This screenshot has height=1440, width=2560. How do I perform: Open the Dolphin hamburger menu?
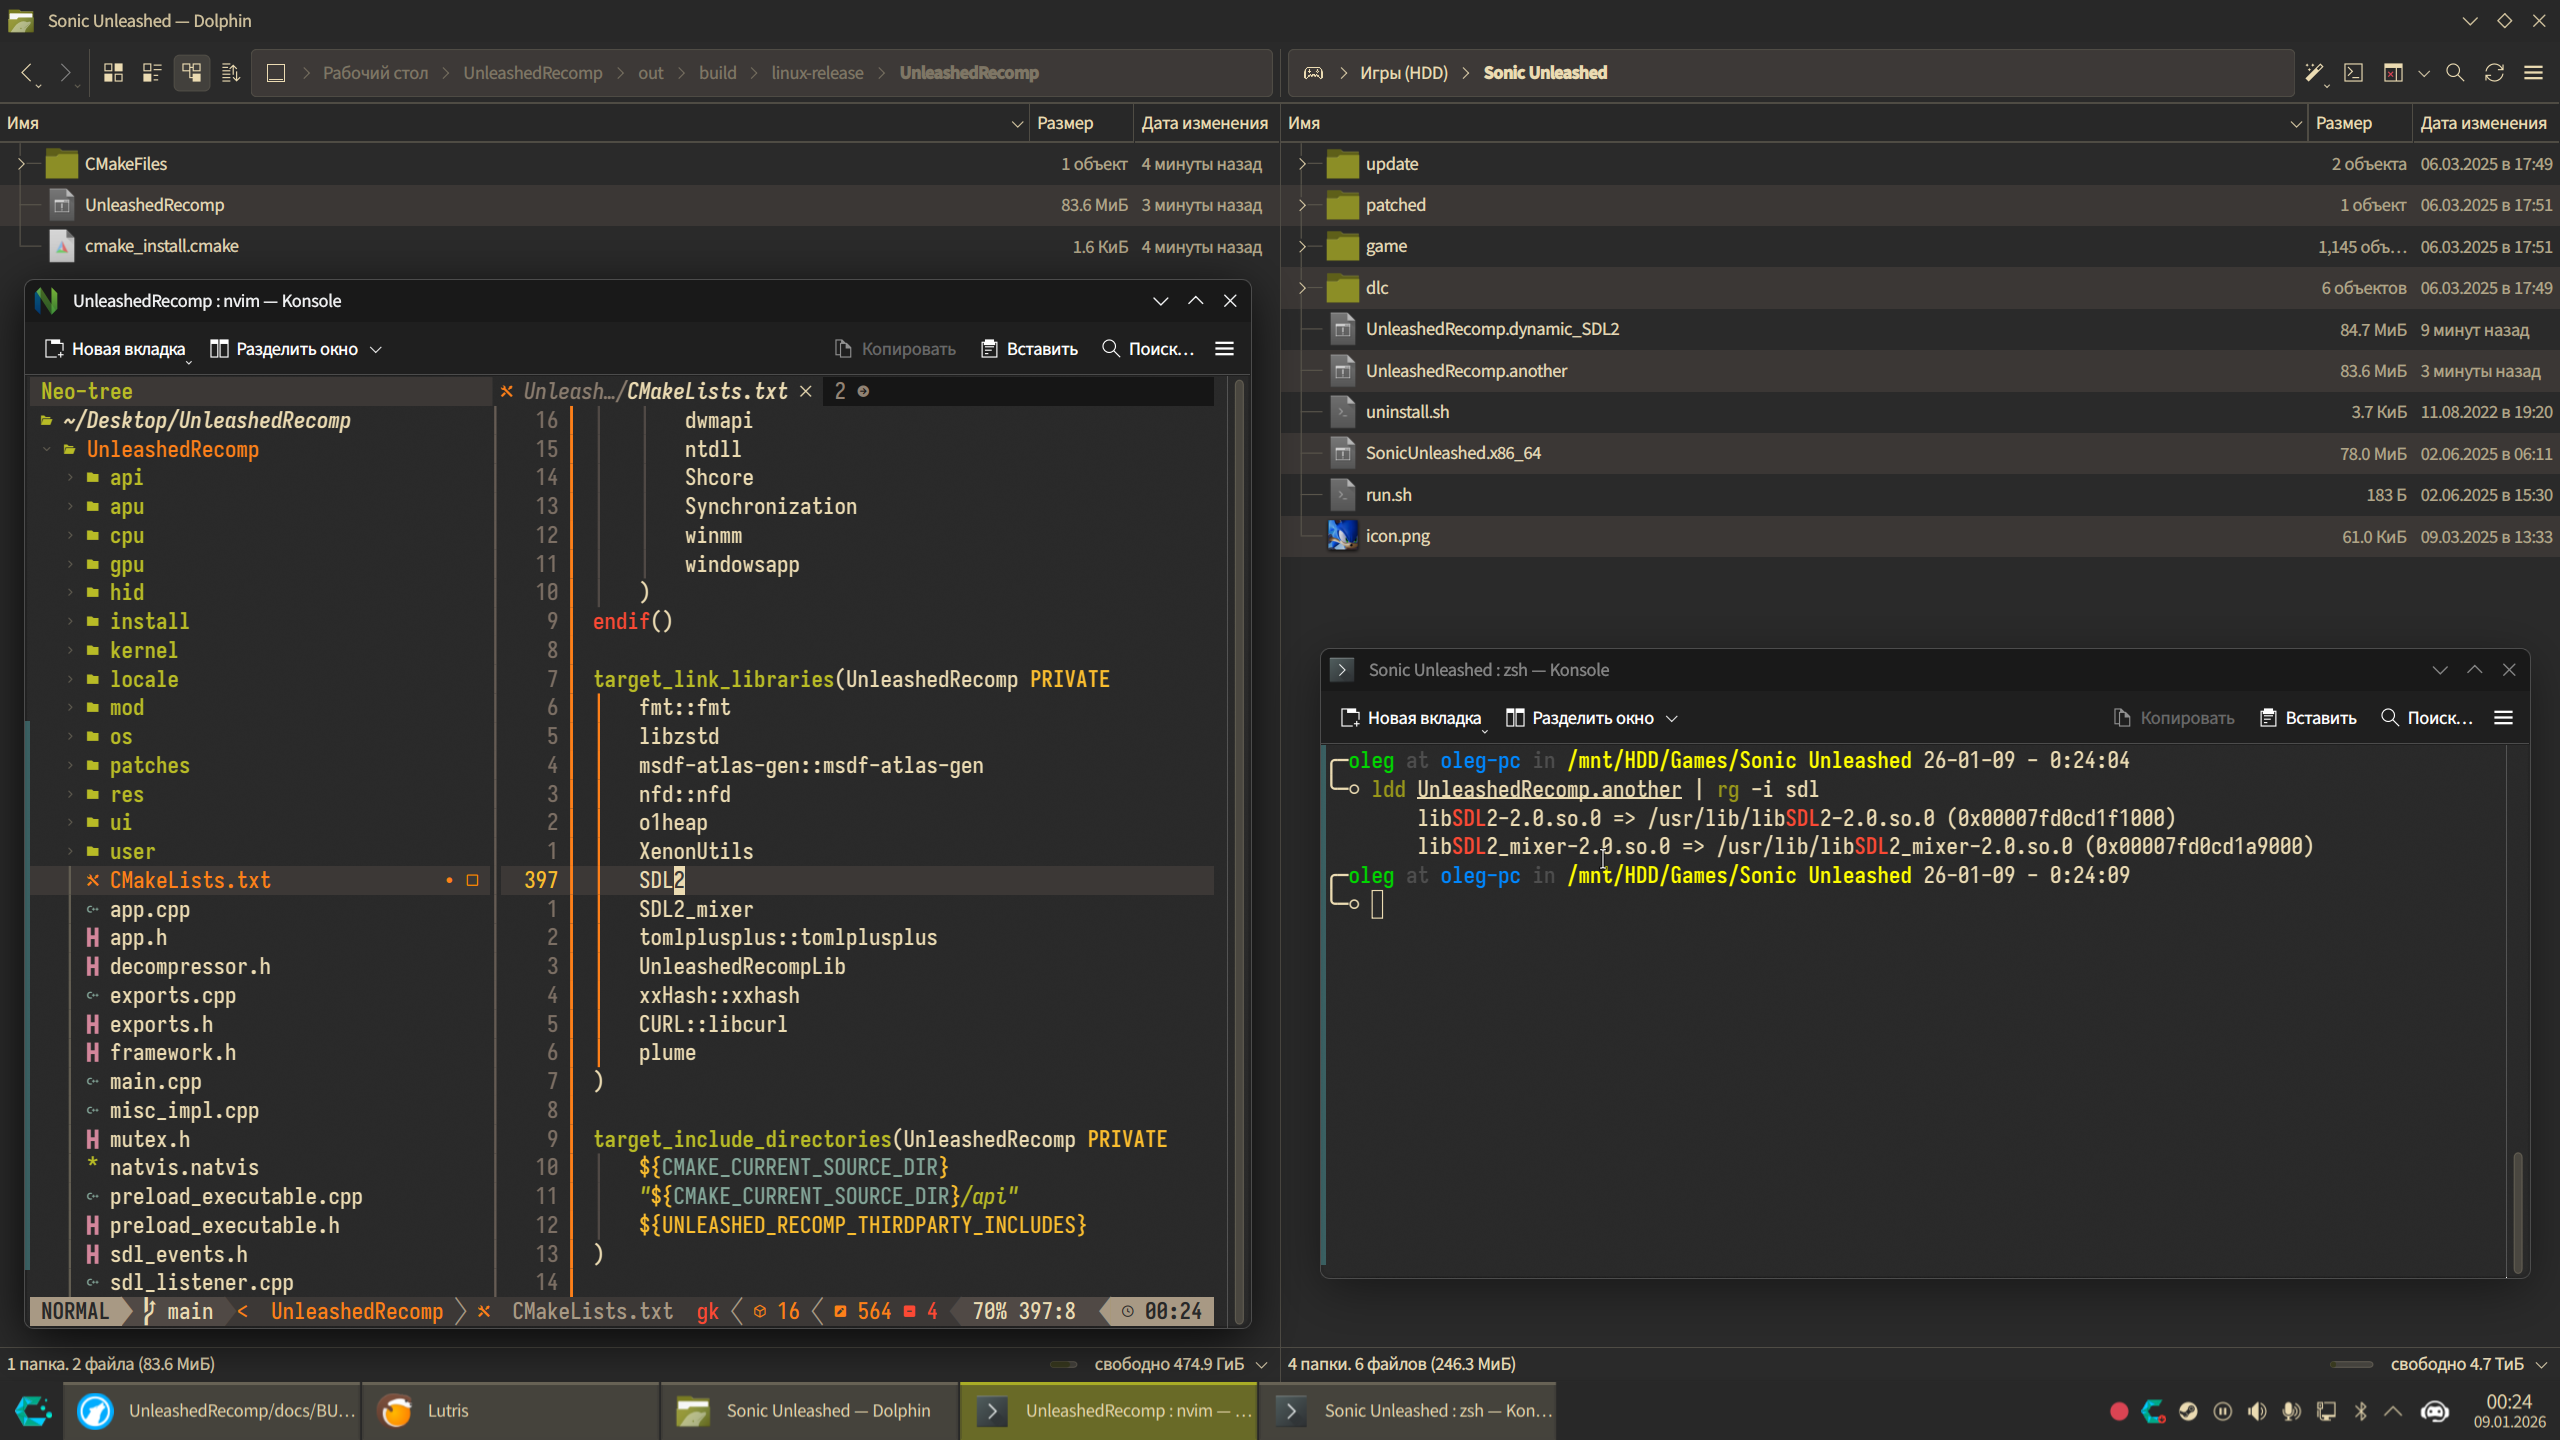click(2533, 73)
